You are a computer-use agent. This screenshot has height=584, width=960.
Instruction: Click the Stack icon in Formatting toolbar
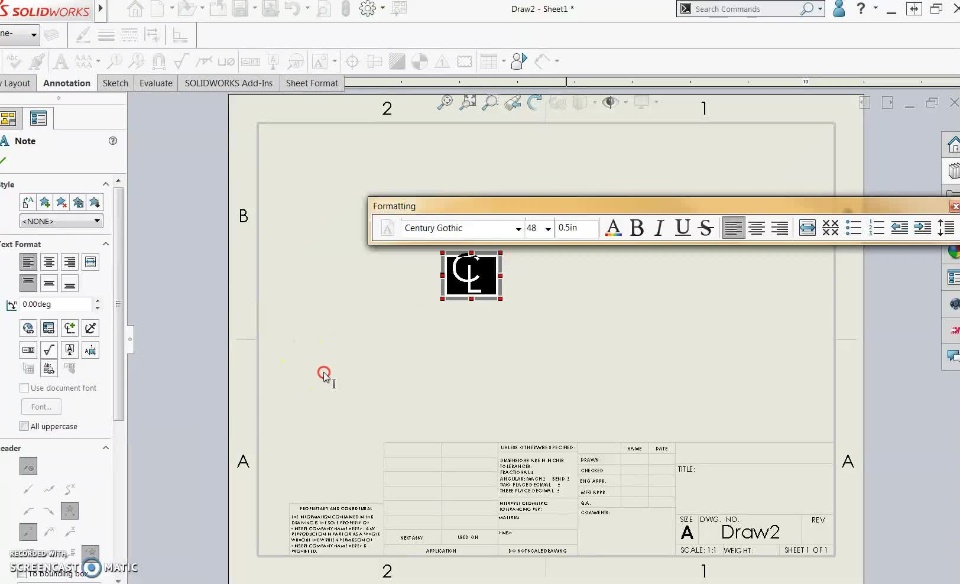(830, 228)
